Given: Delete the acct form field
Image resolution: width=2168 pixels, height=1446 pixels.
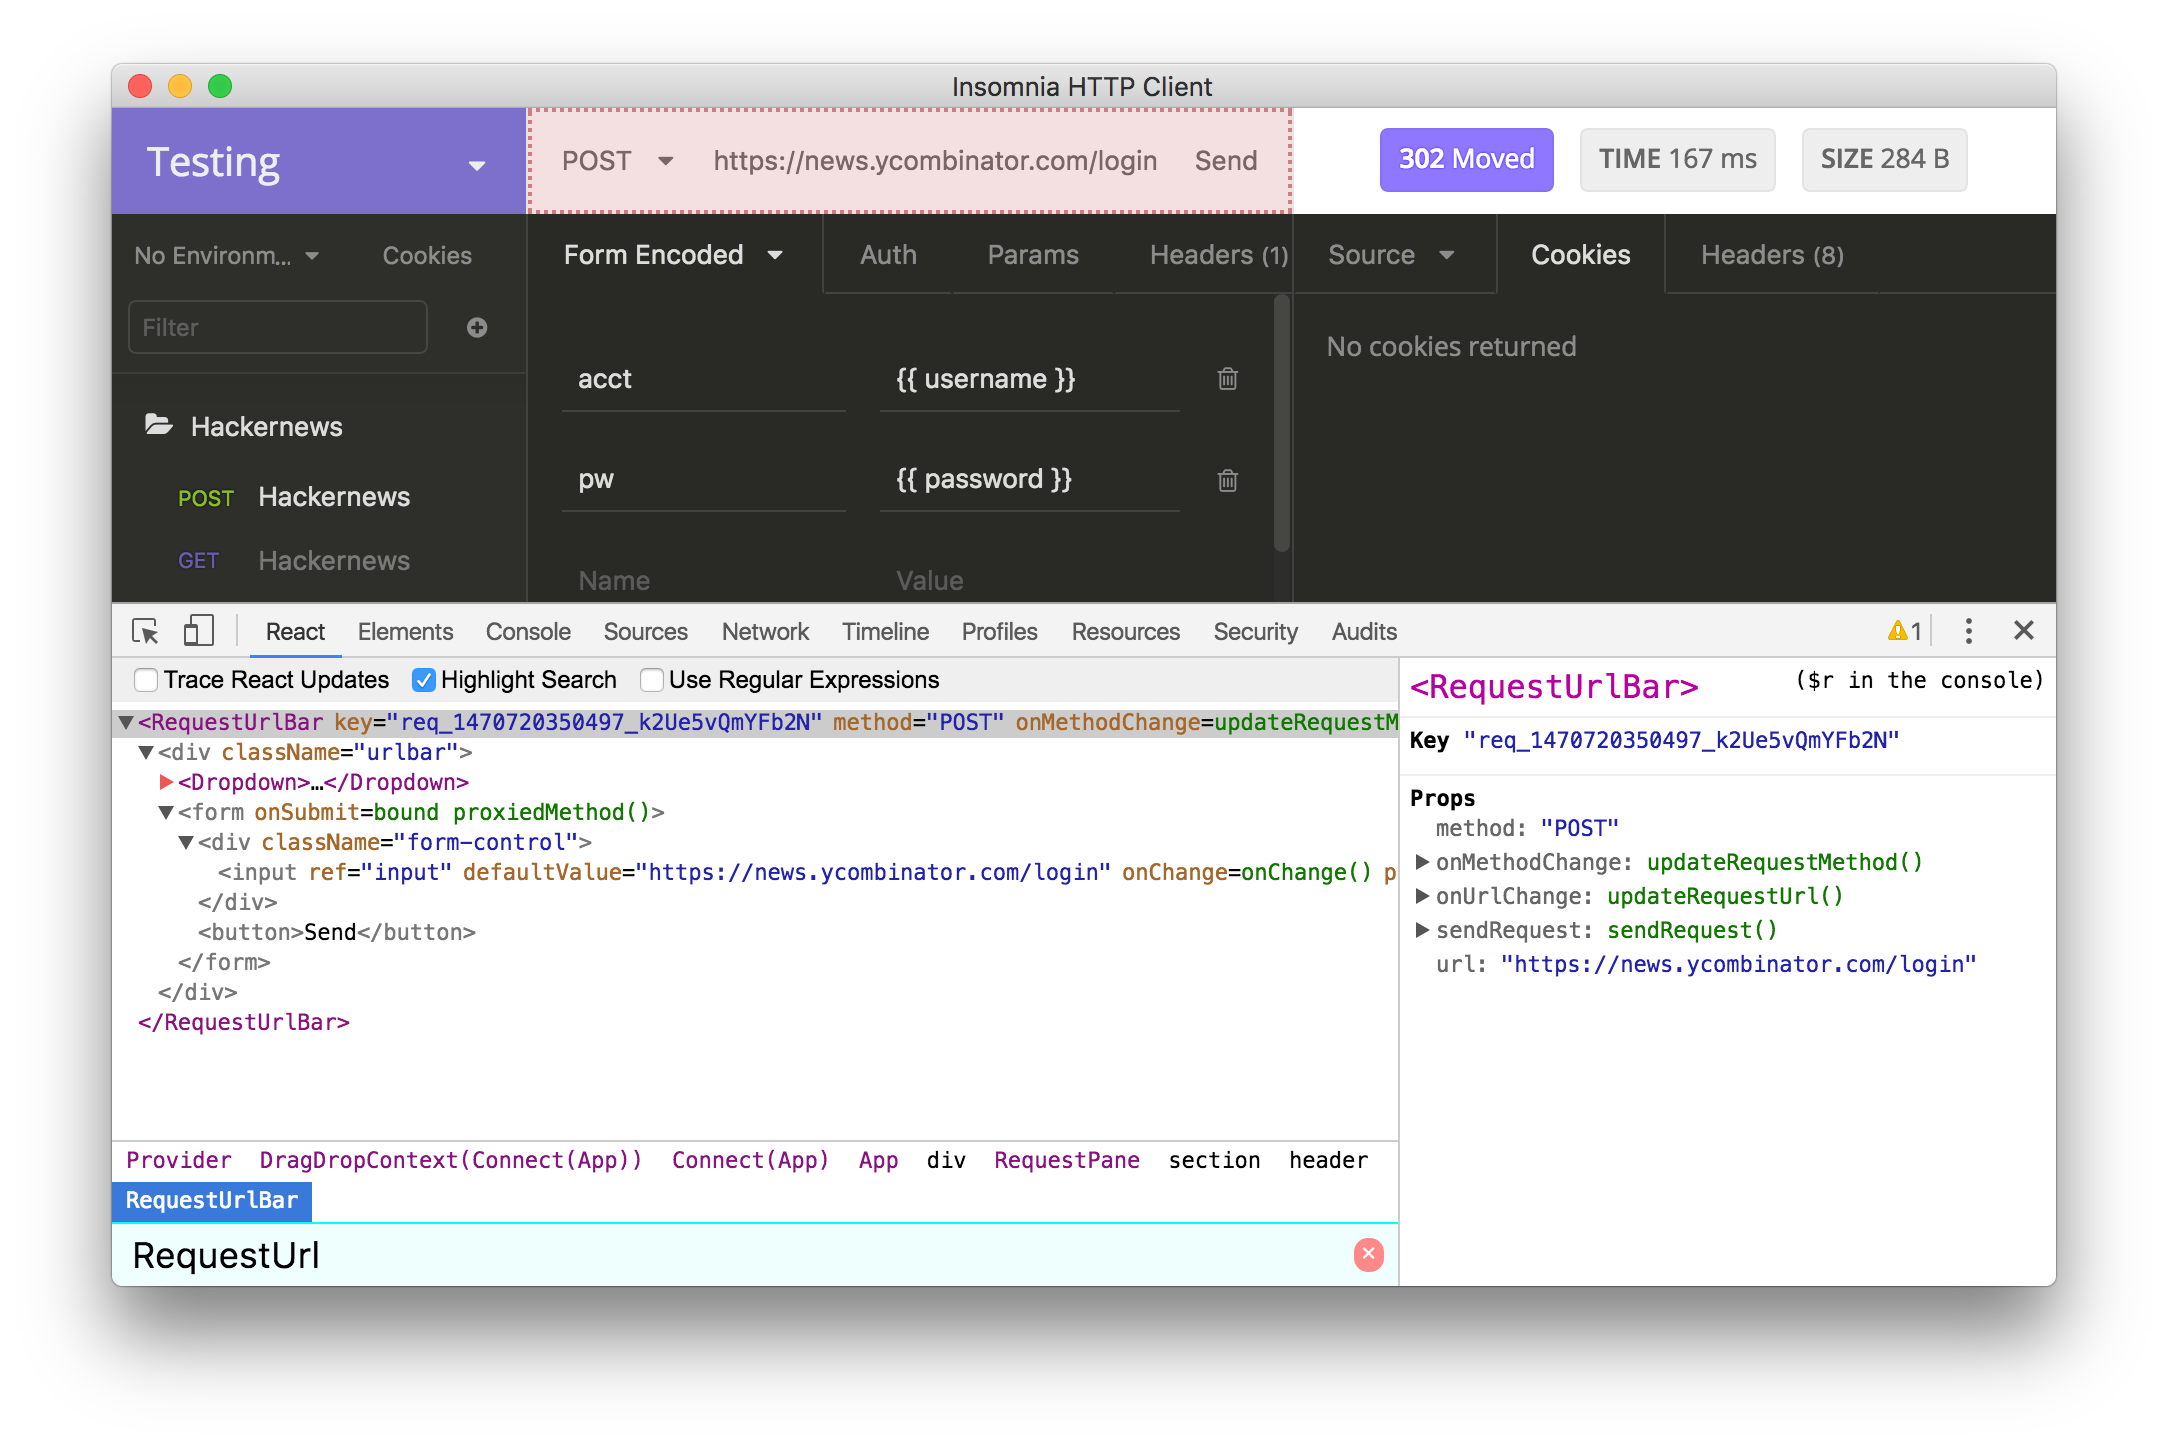Looking at the screenshot, I should click(1228, 378).
